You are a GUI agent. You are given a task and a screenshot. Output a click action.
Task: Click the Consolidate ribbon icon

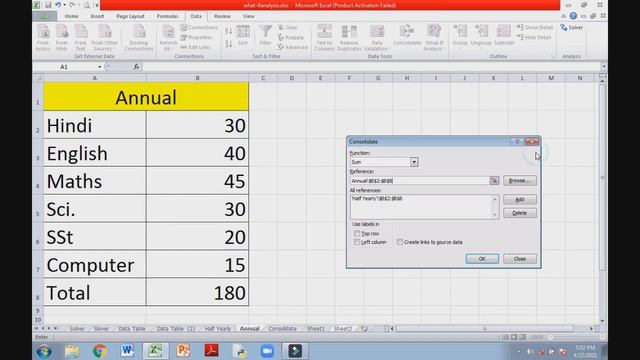[407, 35]
